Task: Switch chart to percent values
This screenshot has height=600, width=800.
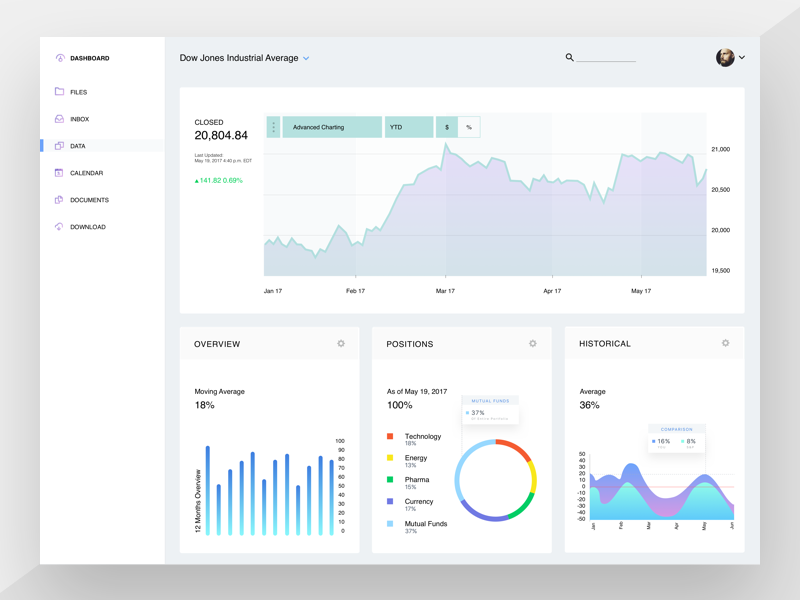Action: (x=469, y=127)
